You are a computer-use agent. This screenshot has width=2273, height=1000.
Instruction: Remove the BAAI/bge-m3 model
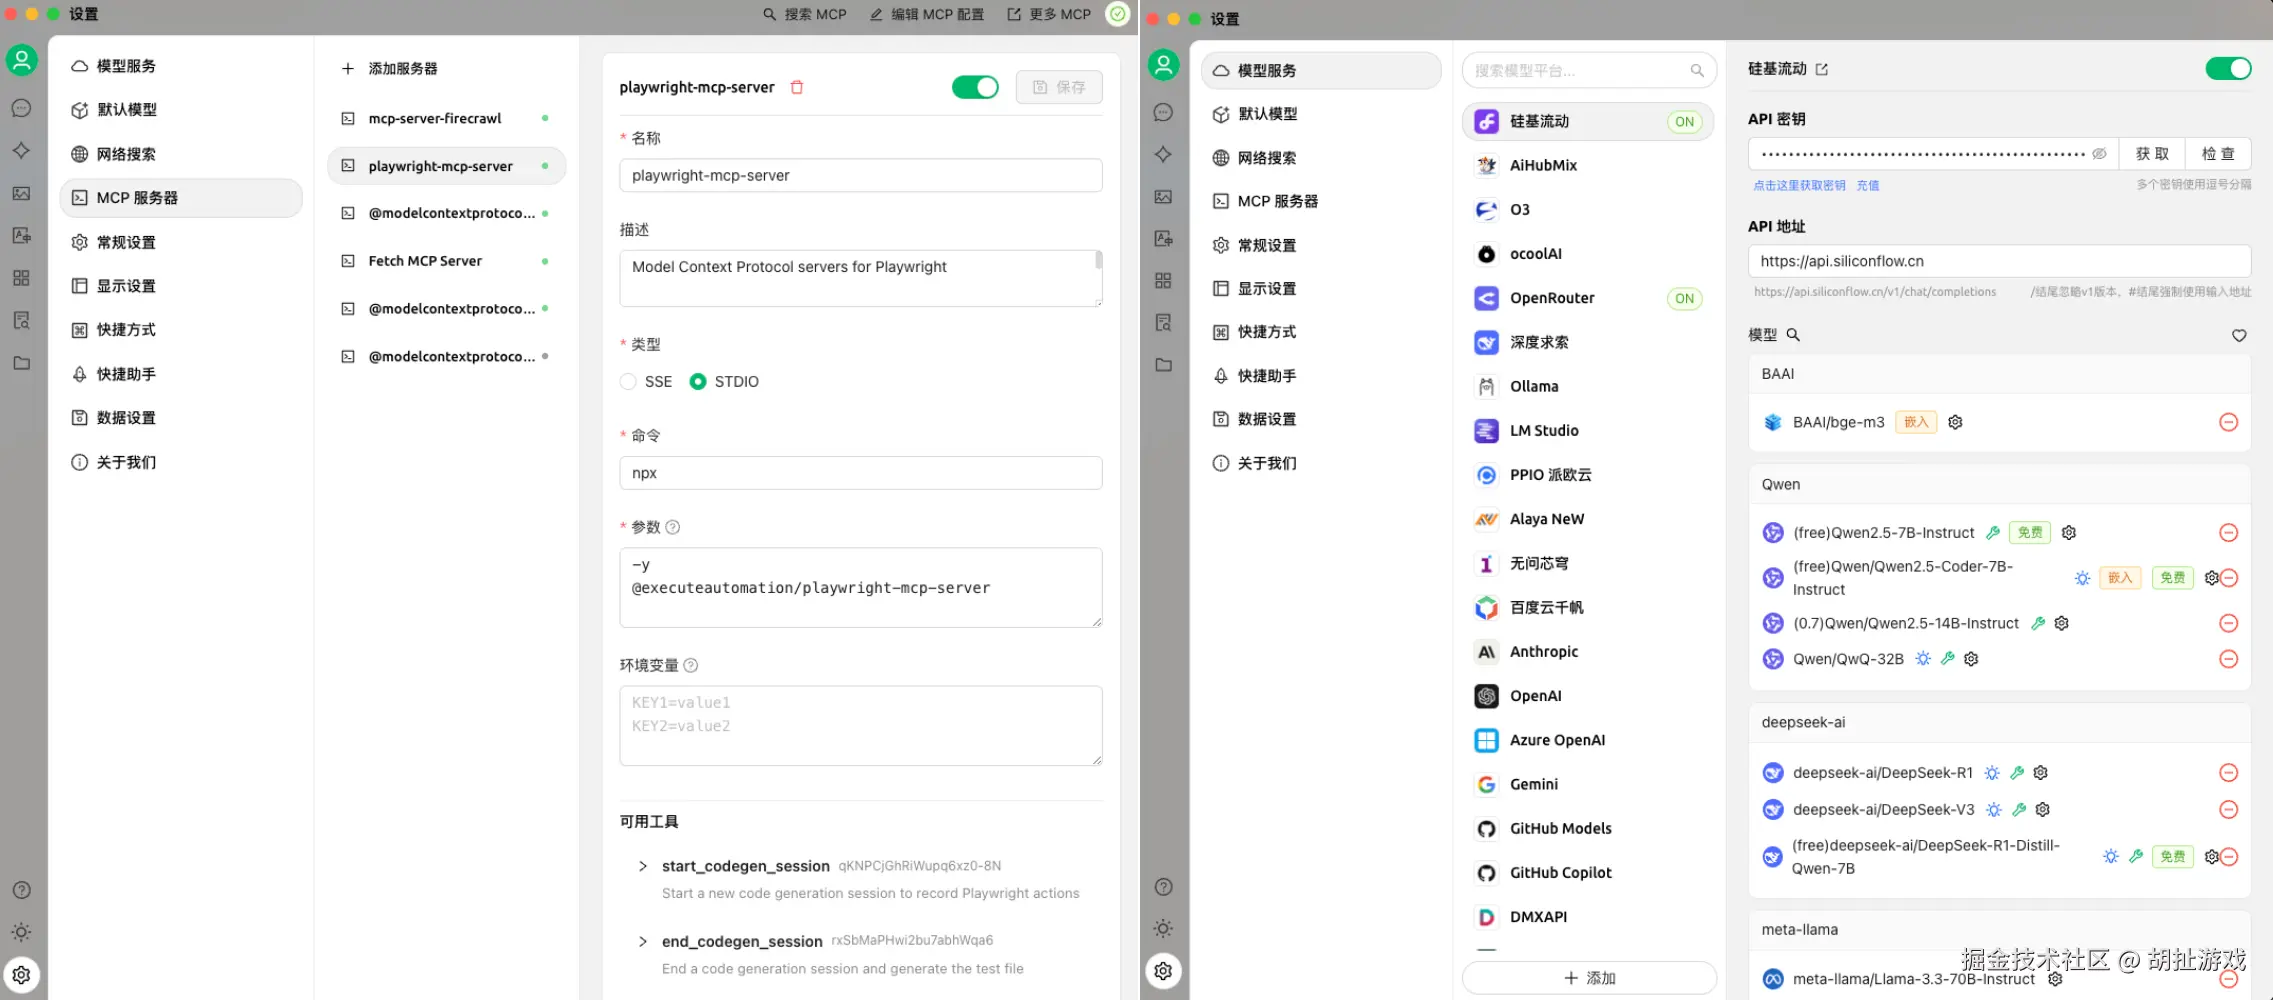coord(2229,422)
